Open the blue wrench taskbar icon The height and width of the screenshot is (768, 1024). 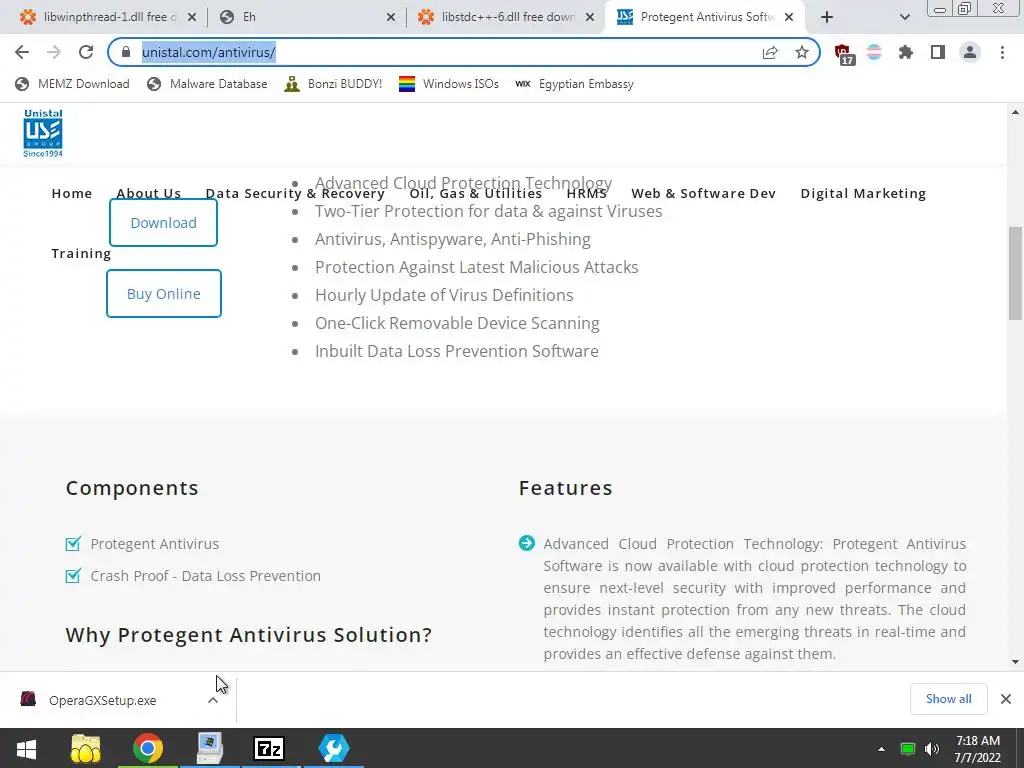coord(334,748)
